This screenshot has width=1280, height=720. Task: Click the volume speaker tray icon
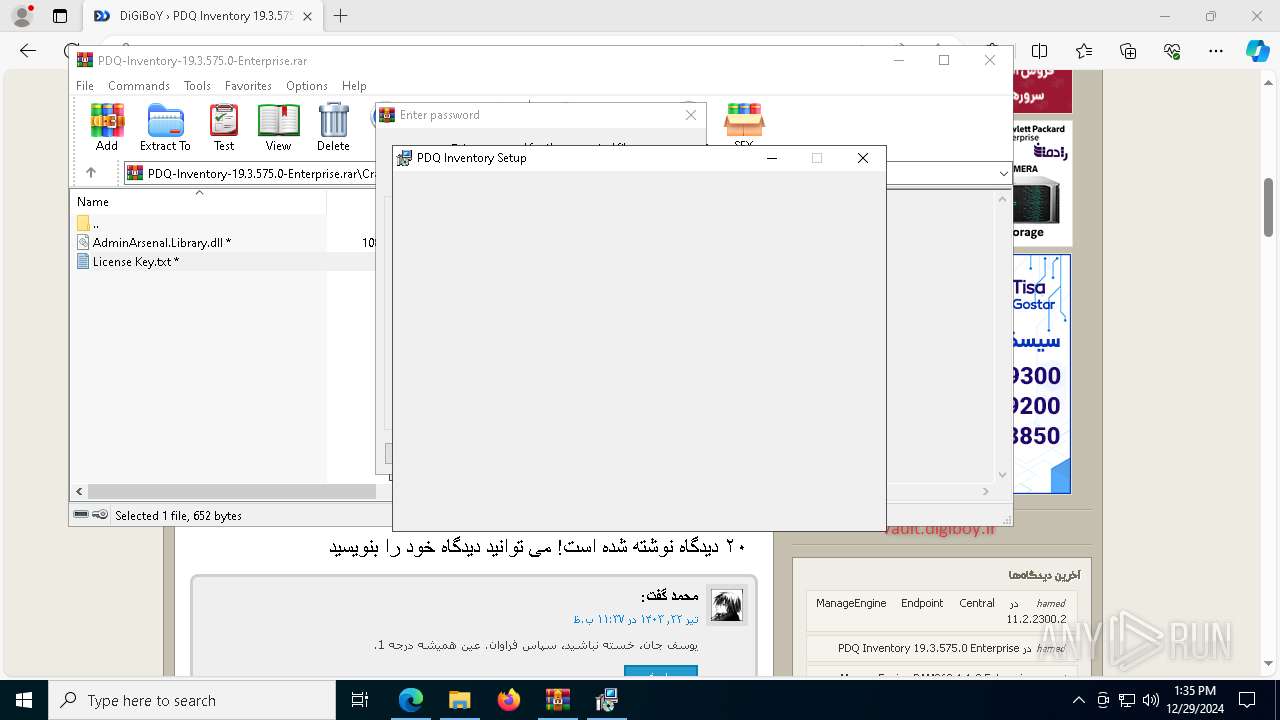(x=1151, y=700)
